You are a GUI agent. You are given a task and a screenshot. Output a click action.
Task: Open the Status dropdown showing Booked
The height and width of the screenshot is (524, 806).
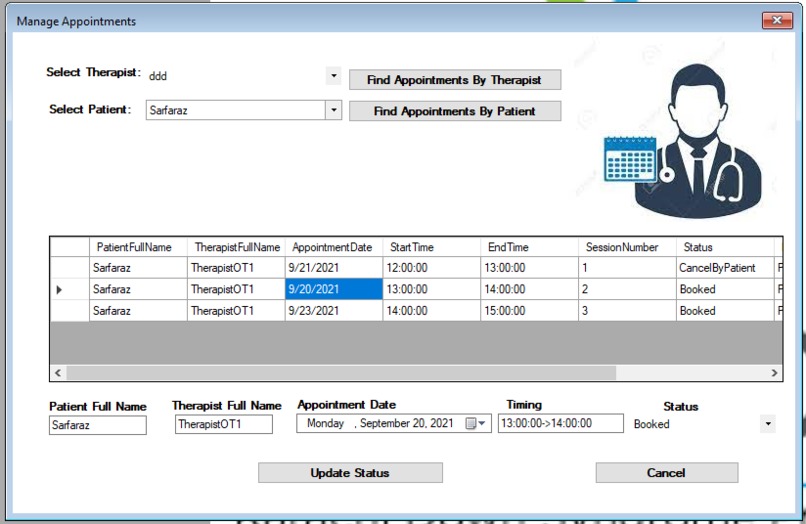tap(768, 424)
